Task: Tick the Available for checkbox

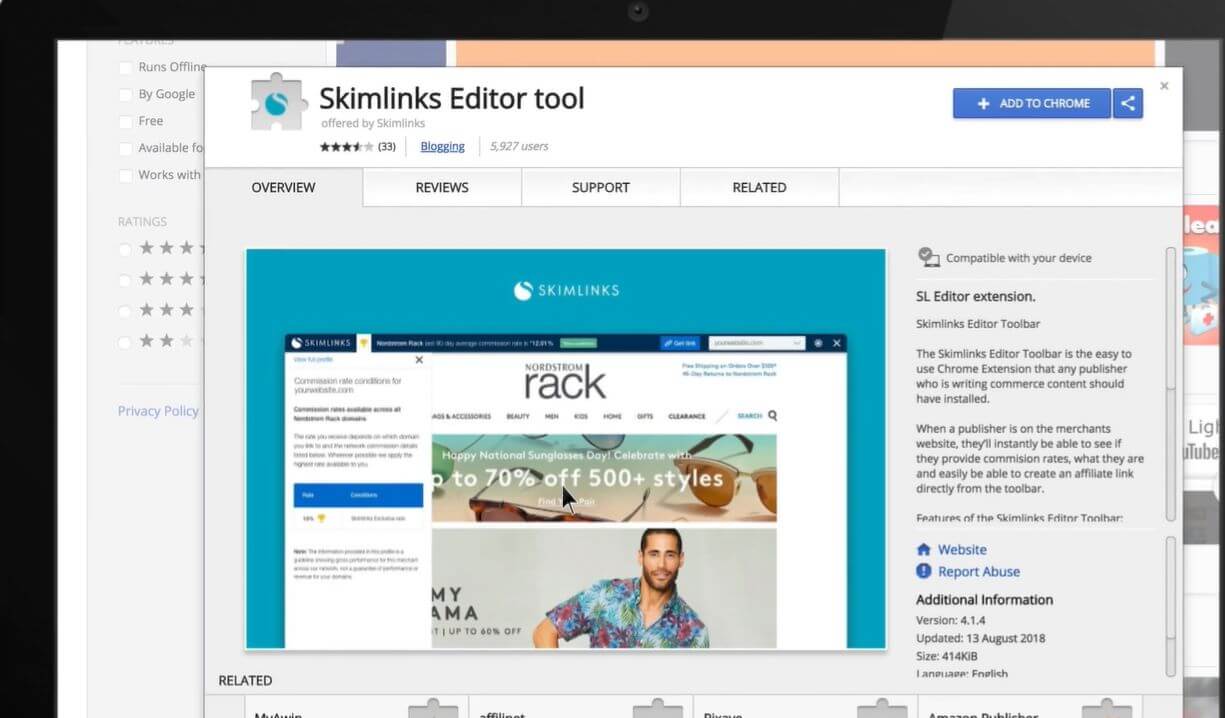Action: click(125, 148)
